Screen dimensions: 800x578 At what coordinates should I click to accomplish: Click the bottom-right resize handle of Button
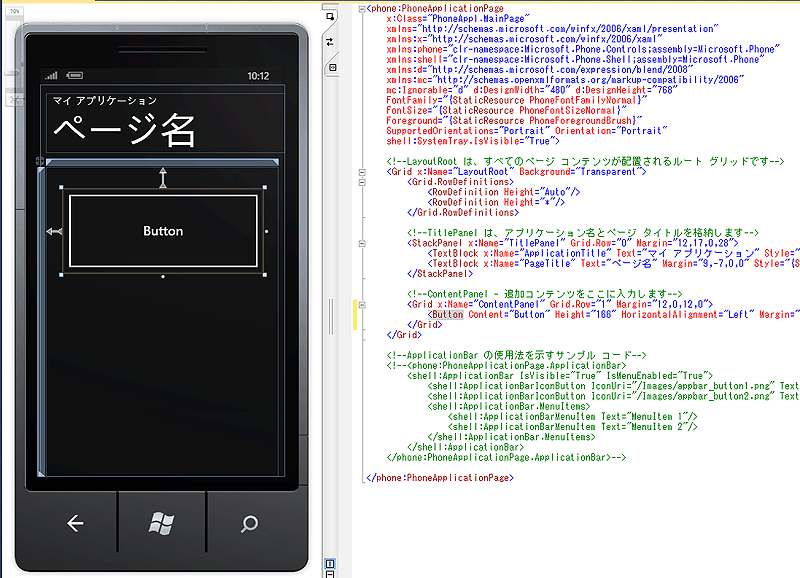click(x=265, y=275)
